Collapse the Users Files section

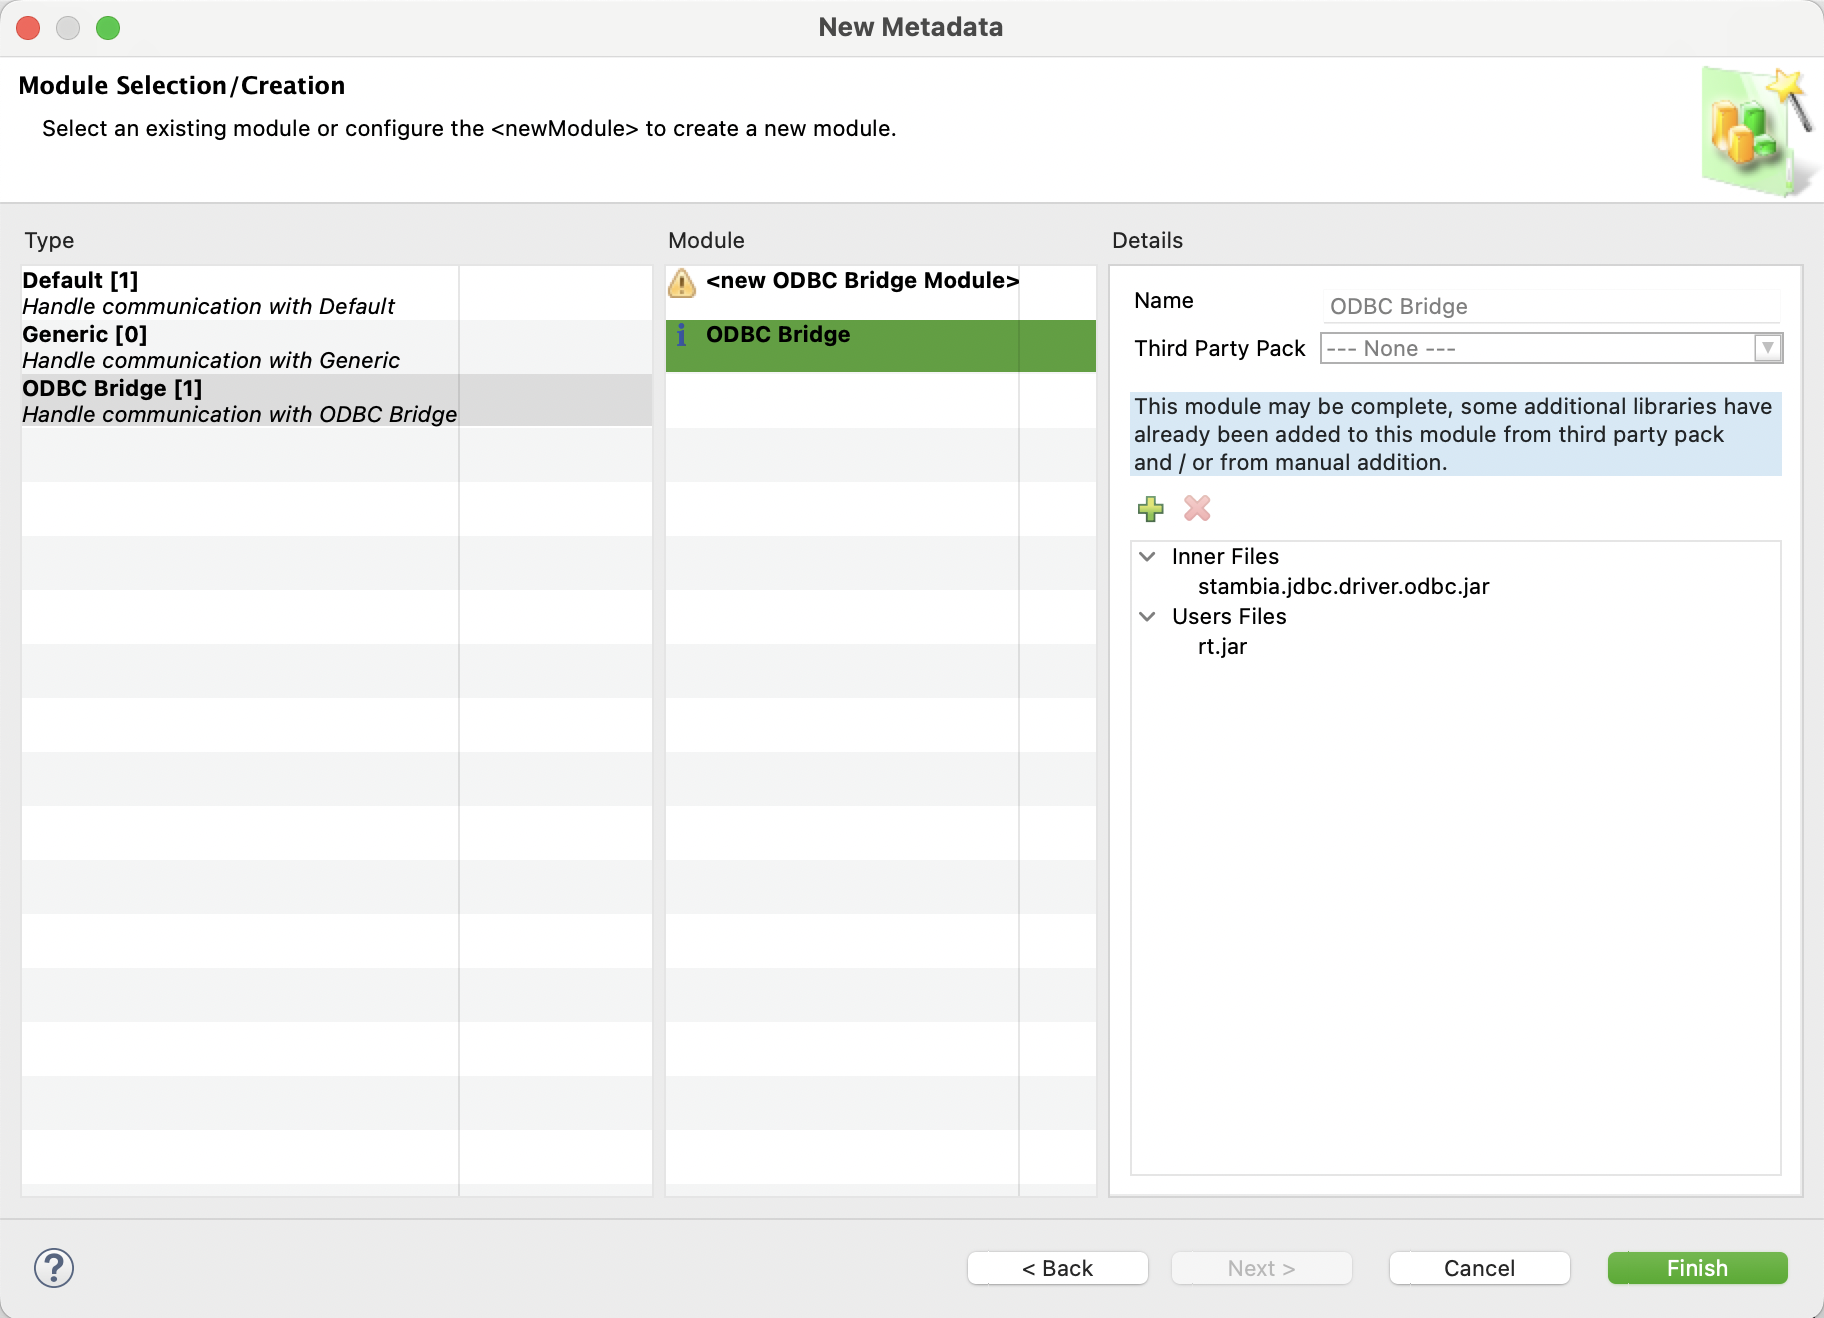coord(1147,617)
